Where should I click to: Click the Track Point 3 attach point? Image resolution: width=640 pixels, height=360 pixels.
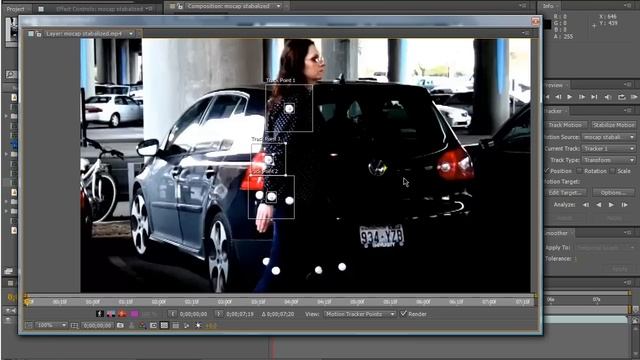pyautogui.click(x=269, y=160)
